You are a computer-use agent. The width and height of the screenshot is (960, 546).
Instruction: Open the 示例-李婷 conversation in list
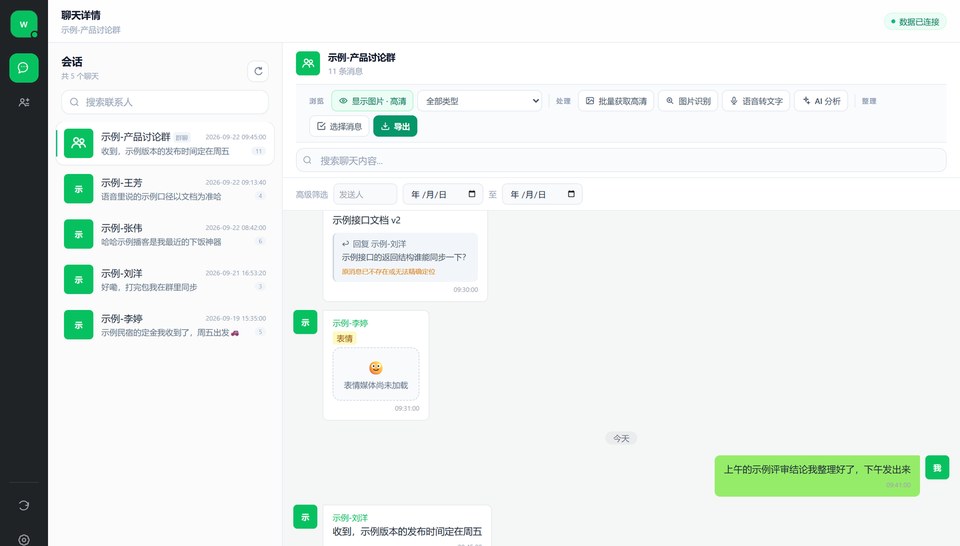(165, 325)
